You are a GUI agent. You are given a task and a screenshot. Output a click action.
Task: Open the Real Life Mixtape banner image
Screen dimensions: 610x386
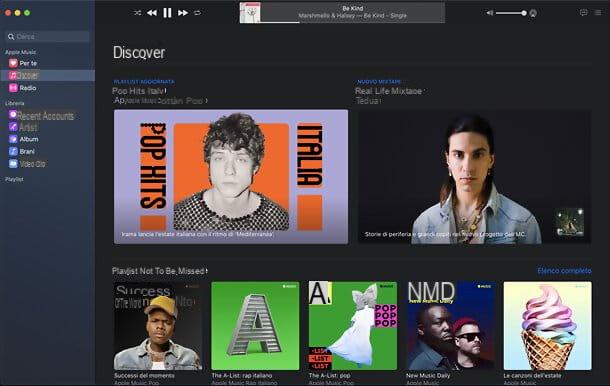point(475,177)
